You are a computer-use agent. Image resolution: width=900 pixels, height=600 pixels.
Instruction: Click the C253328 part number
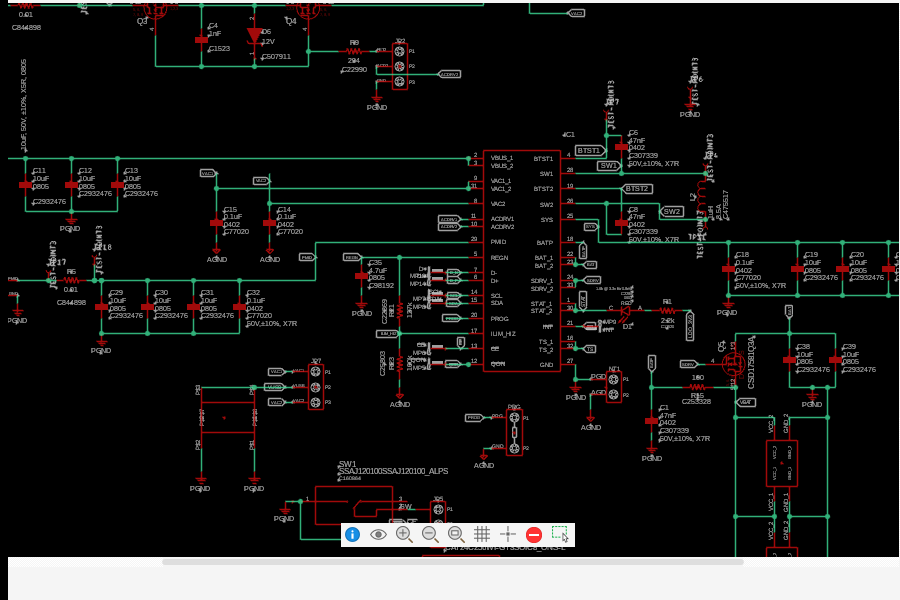click(697, 401)
